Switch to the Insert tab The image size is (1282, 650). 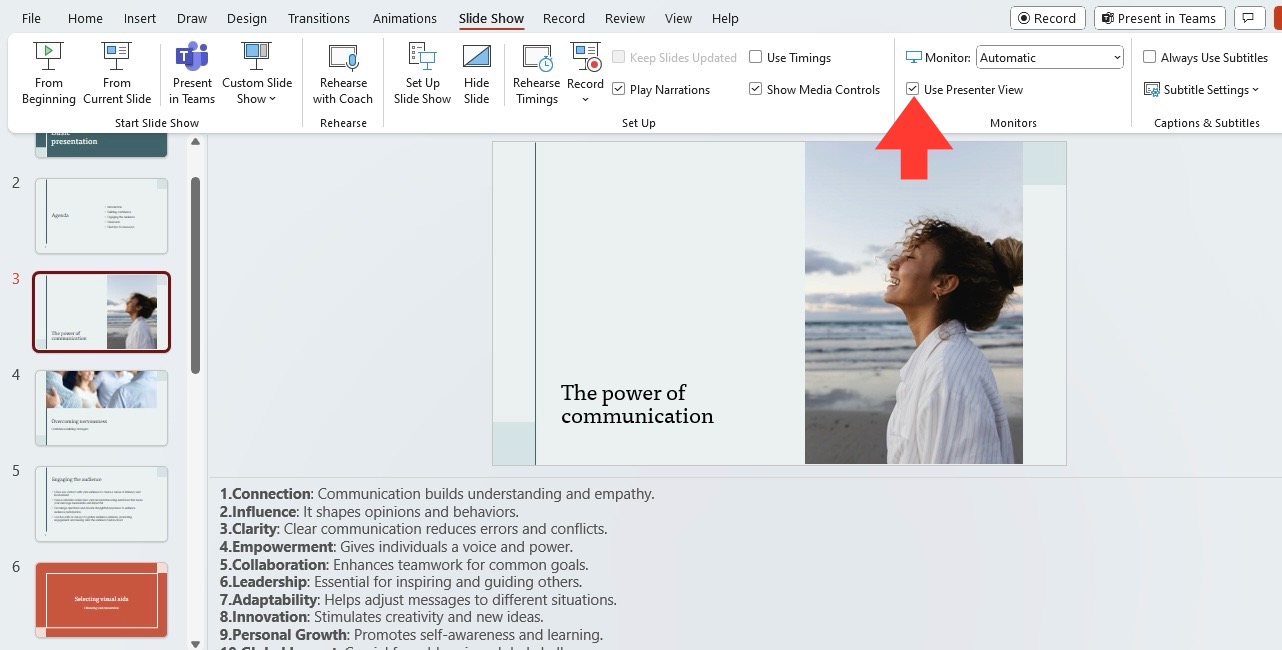140,18
